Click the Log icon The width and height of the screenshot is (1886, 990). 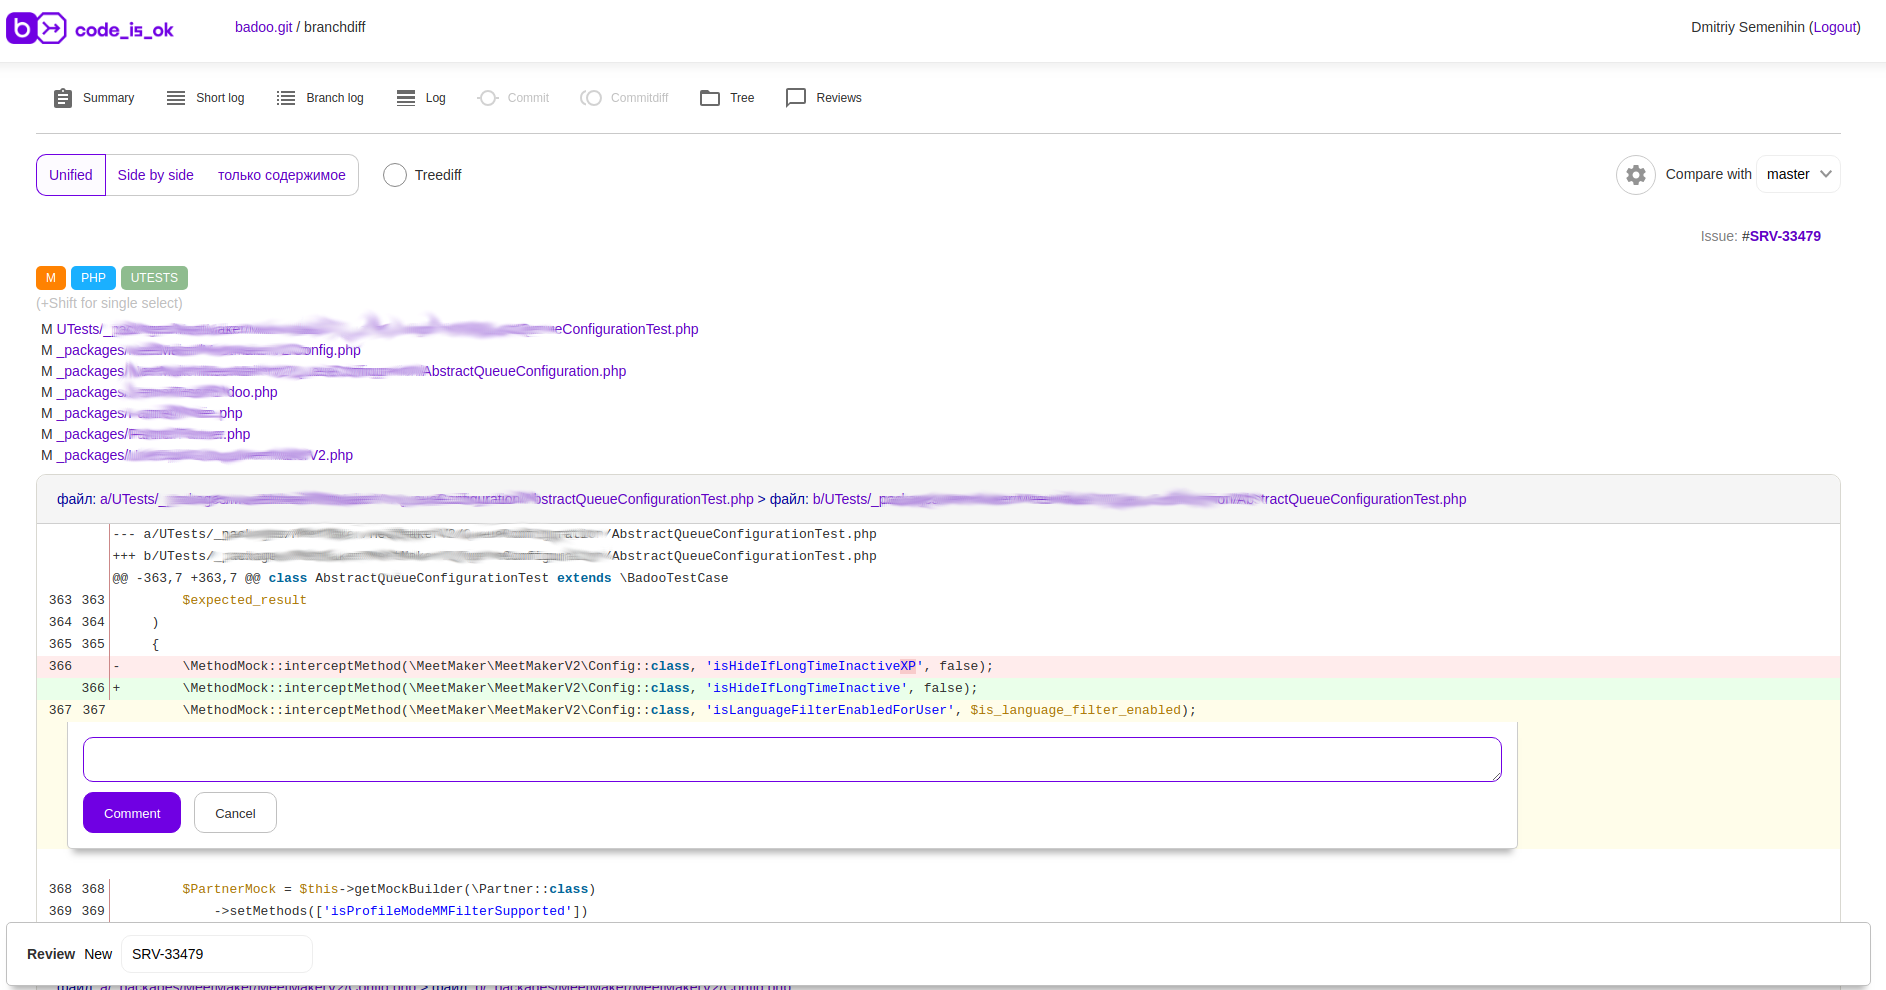tap(406, 98)
